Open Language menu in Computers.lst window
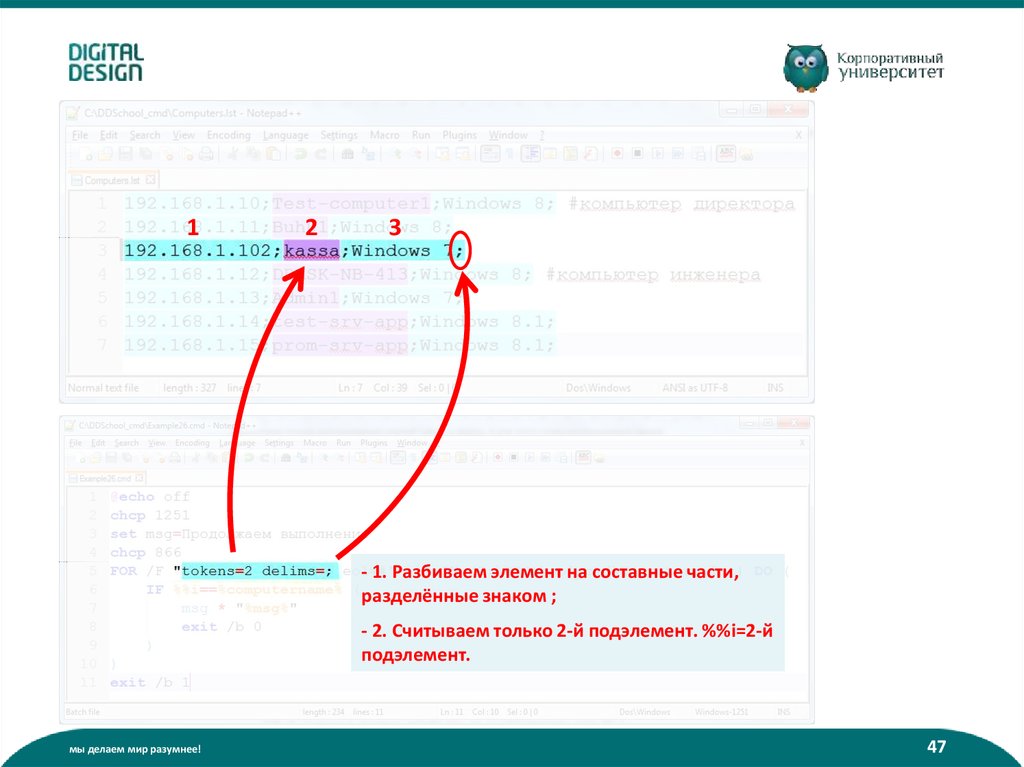 [285, 135]
